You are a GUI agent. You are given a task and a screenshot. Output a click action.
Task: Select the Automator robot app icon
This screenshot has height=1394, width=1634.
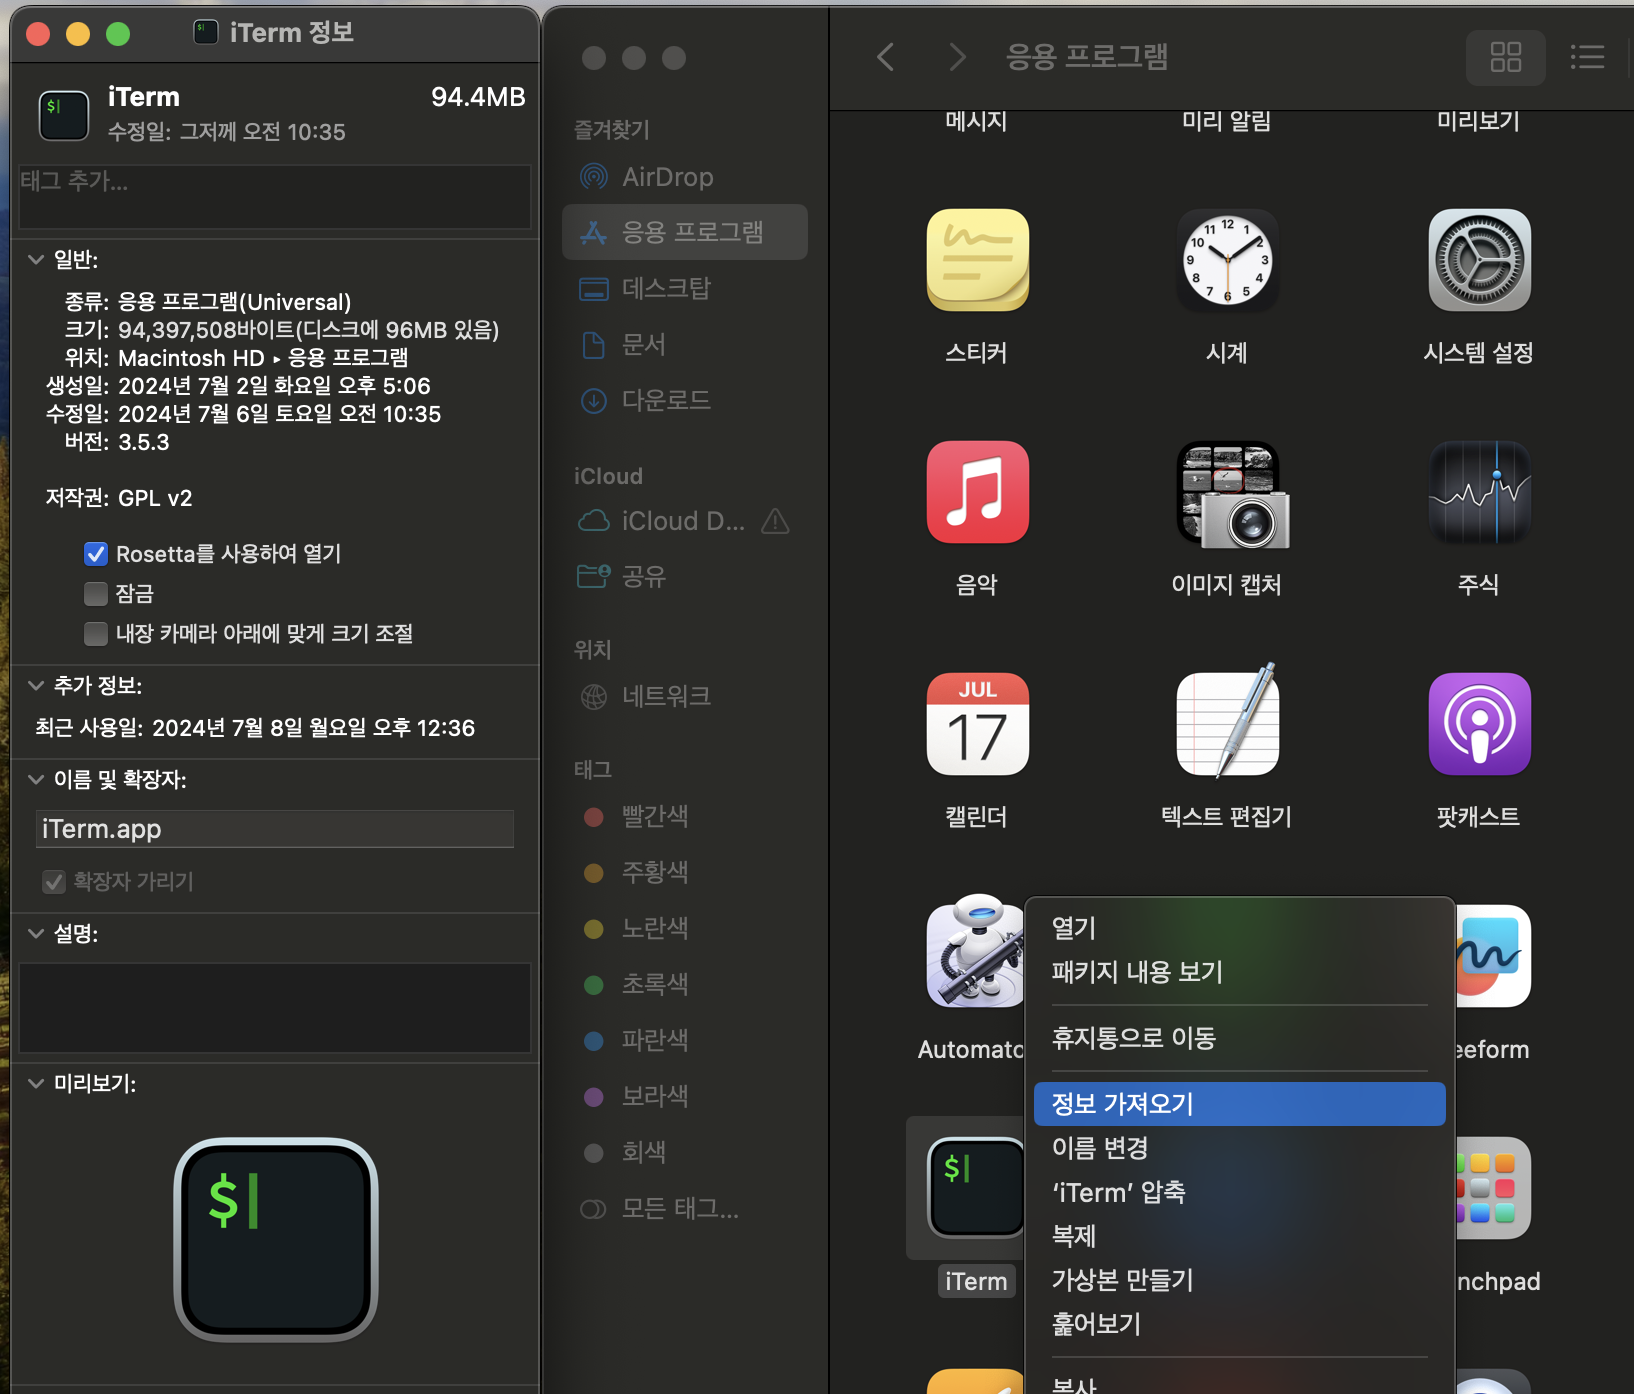(x=975, y=952)
